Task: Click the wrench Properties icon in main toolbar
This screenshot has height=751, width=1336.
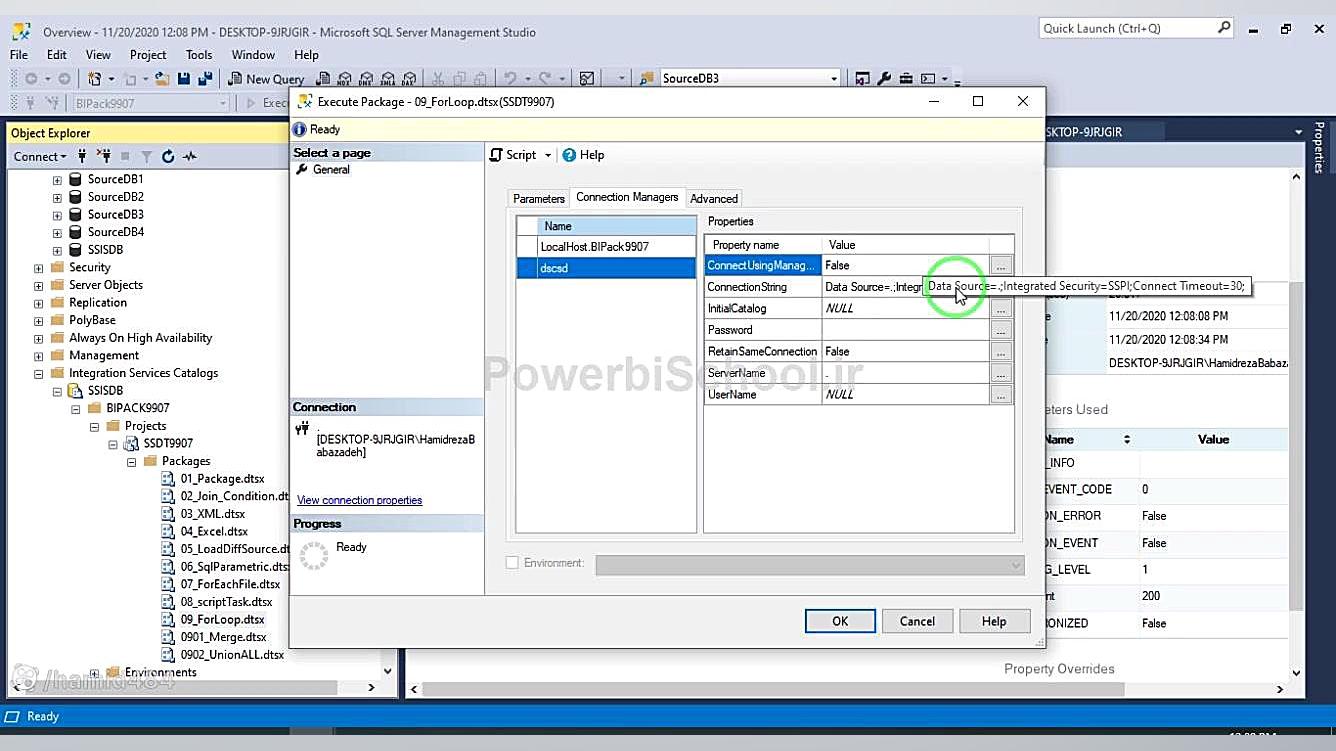Action: [x=884, y=79]
